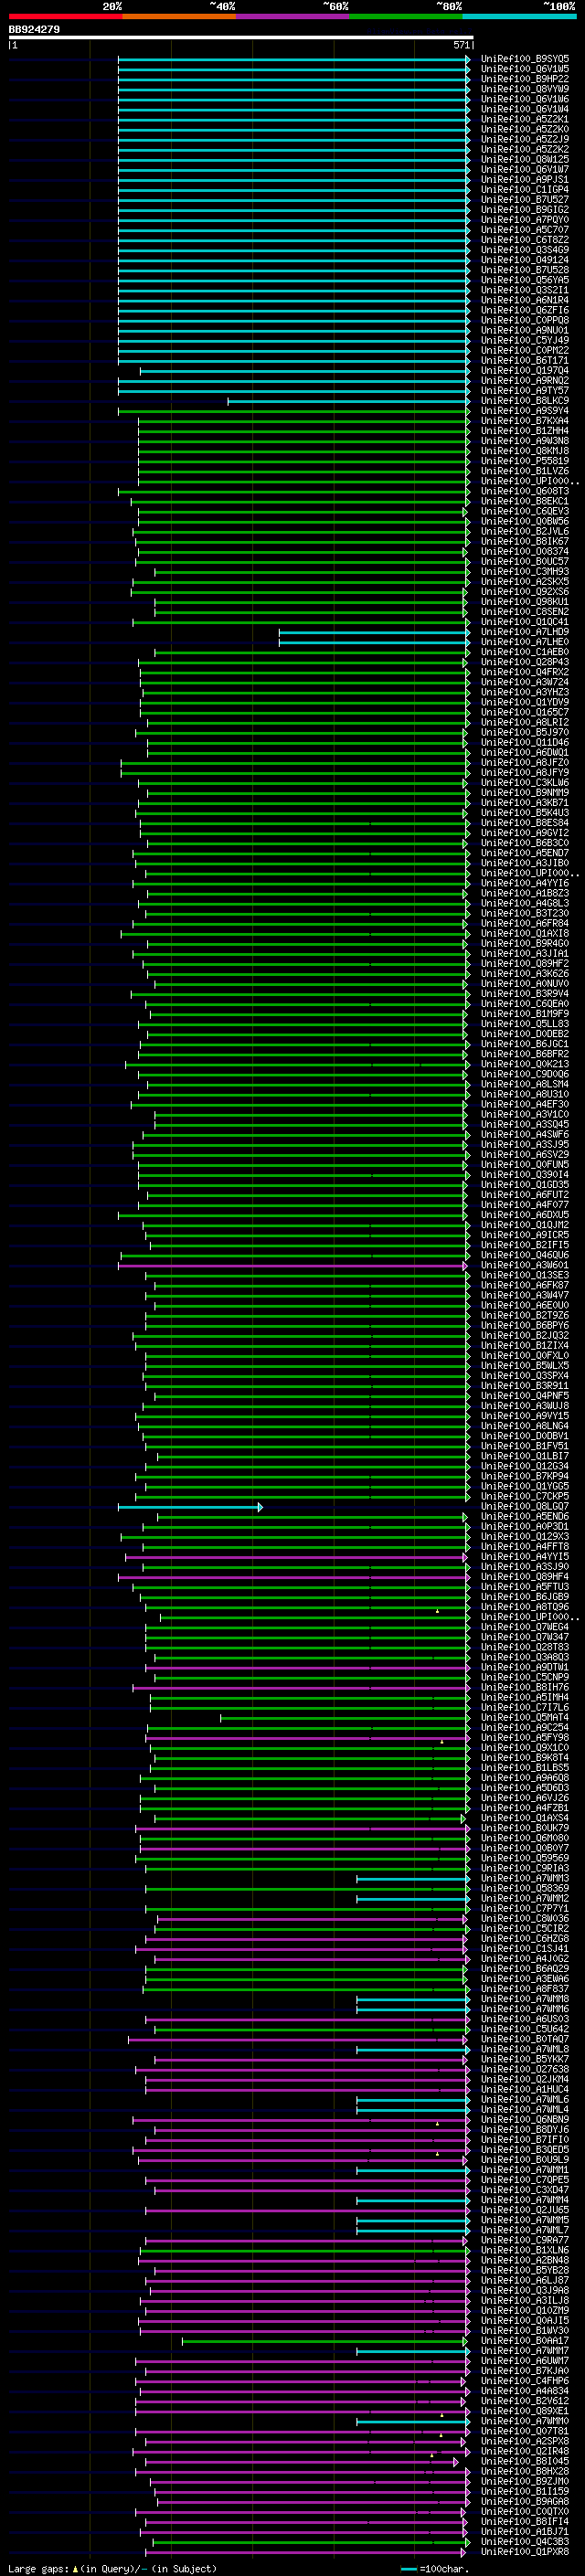The height and width of the screenshot is (2576, 585).
Task: Click the query end position 571
Action: pyautogui.click(x=461, y=45)
